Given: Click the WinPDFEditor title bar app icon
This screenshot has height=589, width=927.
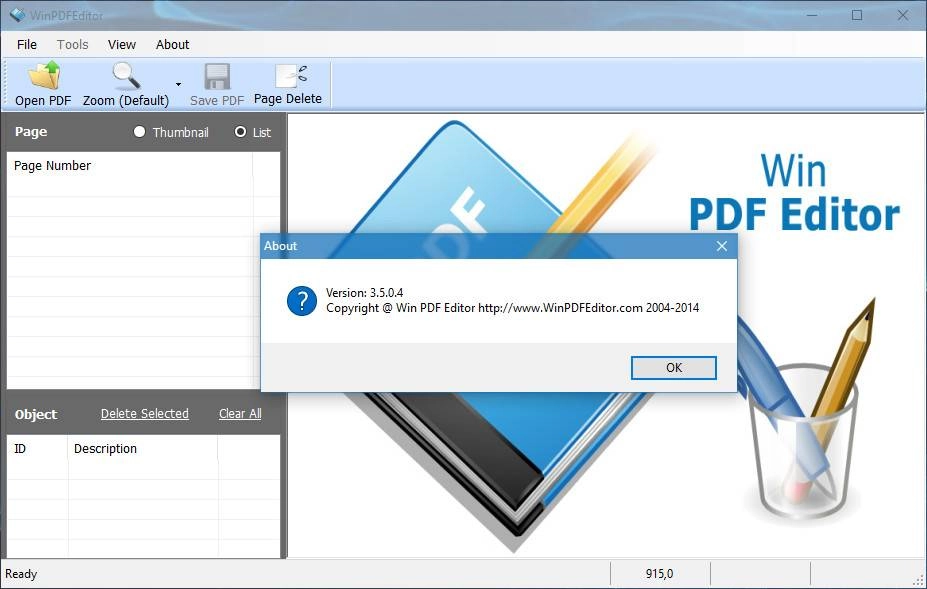Looking at the screenshot, I should 17,15.
